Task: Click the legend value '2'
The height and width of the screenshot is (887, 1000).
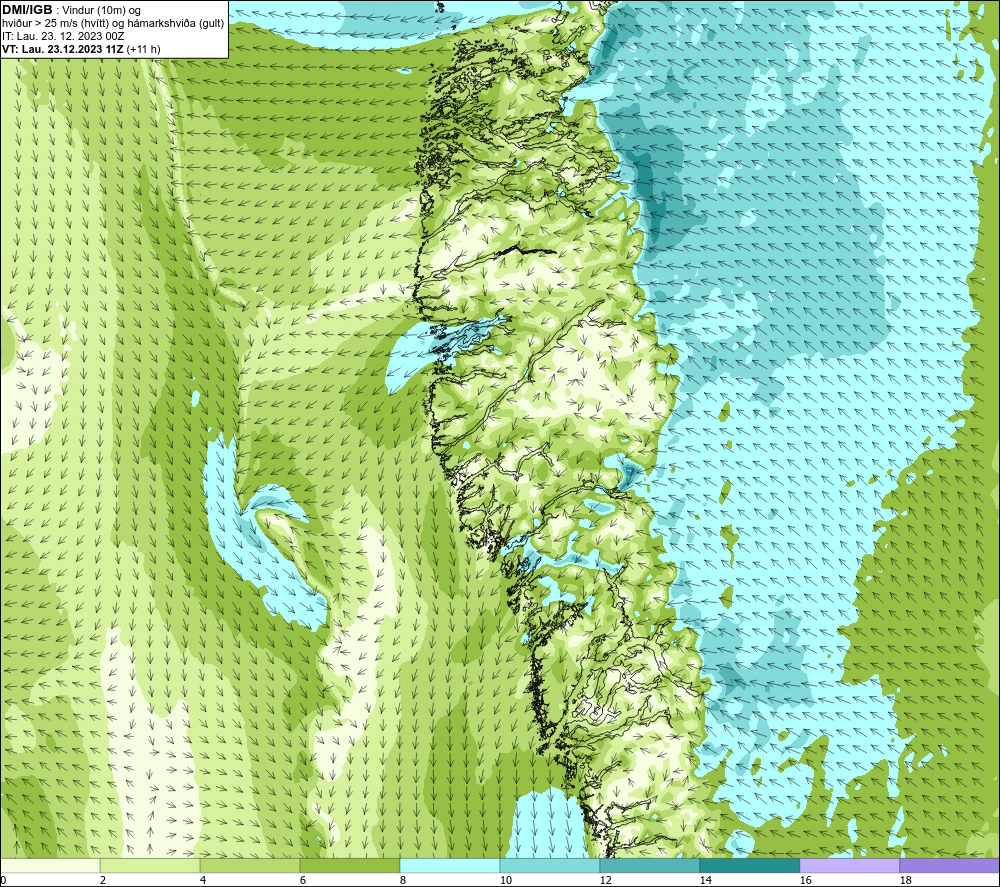Action: coord(103,881)
